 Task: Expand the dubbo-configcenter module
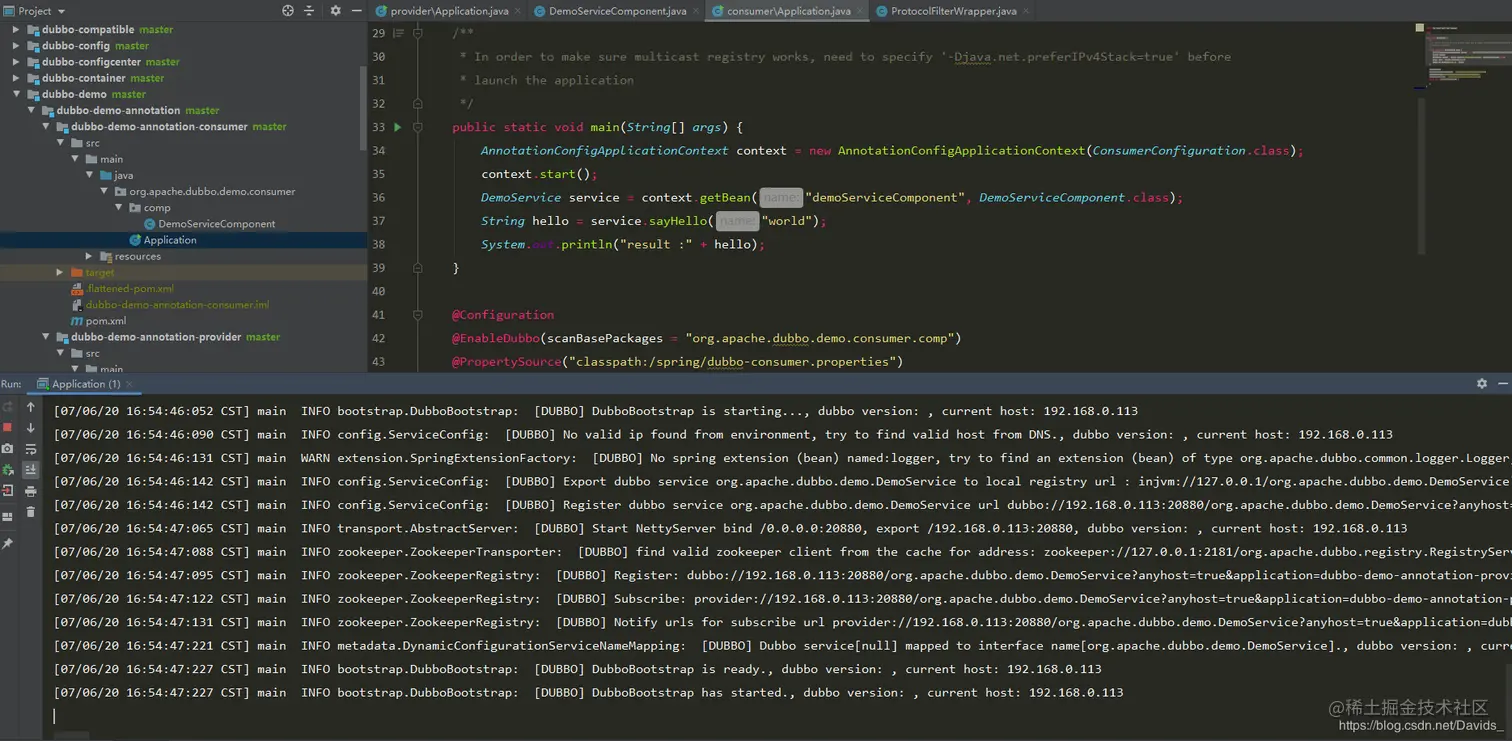point(16,62)
